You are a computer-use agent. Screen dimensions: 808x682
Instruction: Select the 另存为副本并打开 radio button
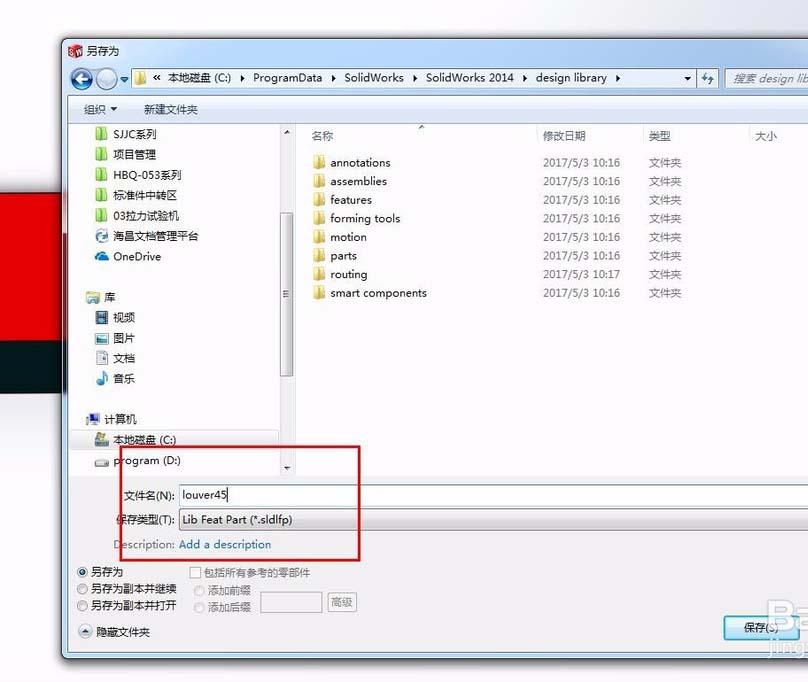pos(83,605)
